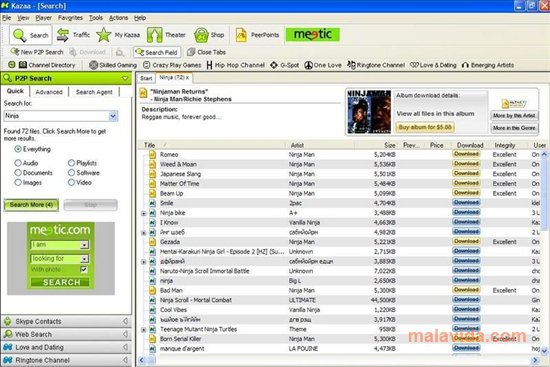
Task: Close all tabs with Close Tabs
Action: (206, 52)
